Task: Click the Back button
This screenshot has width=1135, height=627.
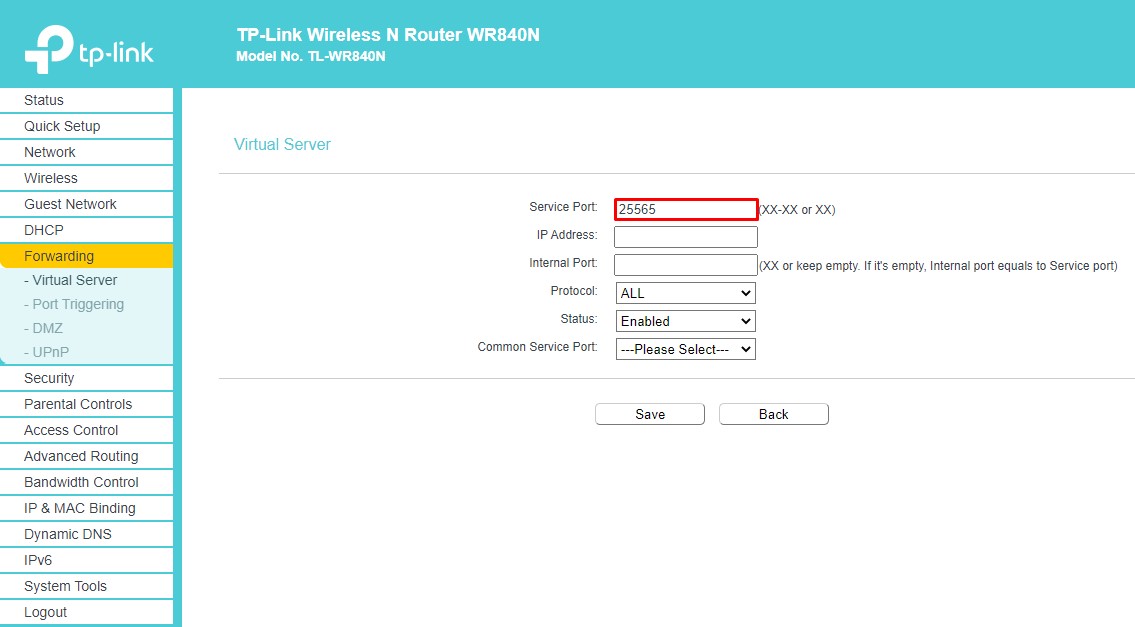Action: click(x=774, y=414)
